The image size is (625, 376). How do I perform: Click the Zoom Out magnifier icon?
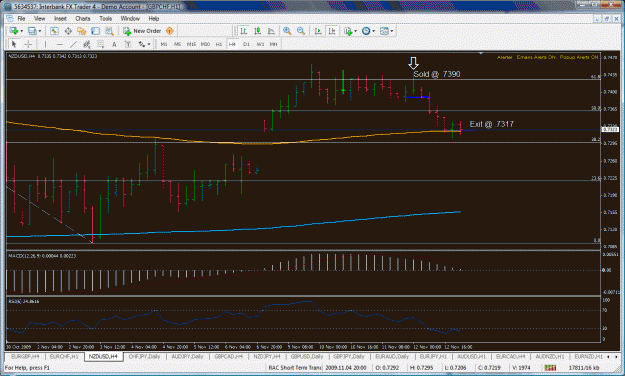coord(301,31)
